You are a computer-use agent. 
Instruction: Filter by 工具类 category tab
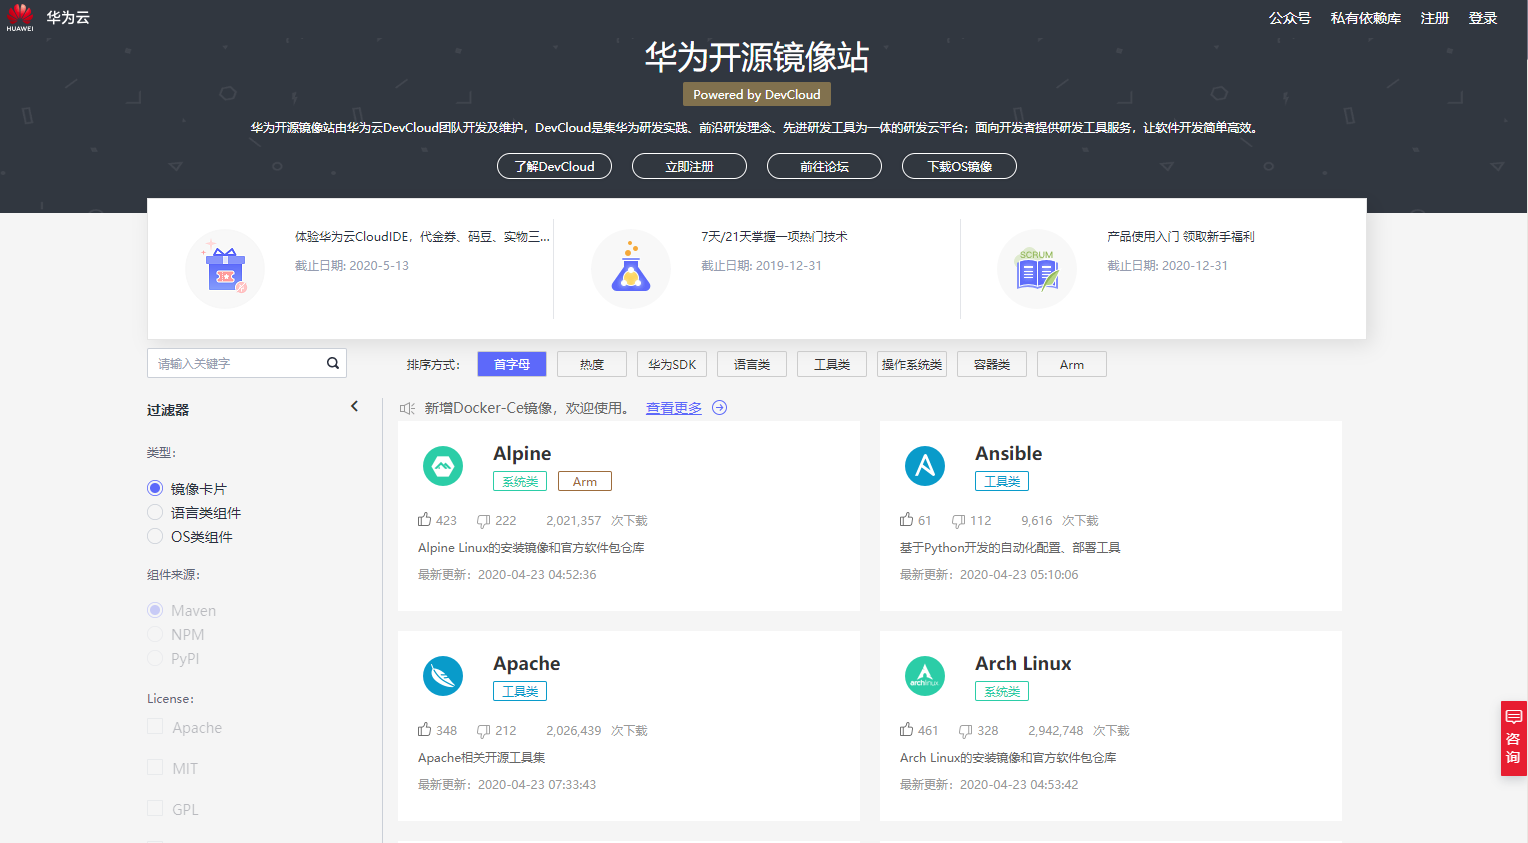click(x=832, y=364)
